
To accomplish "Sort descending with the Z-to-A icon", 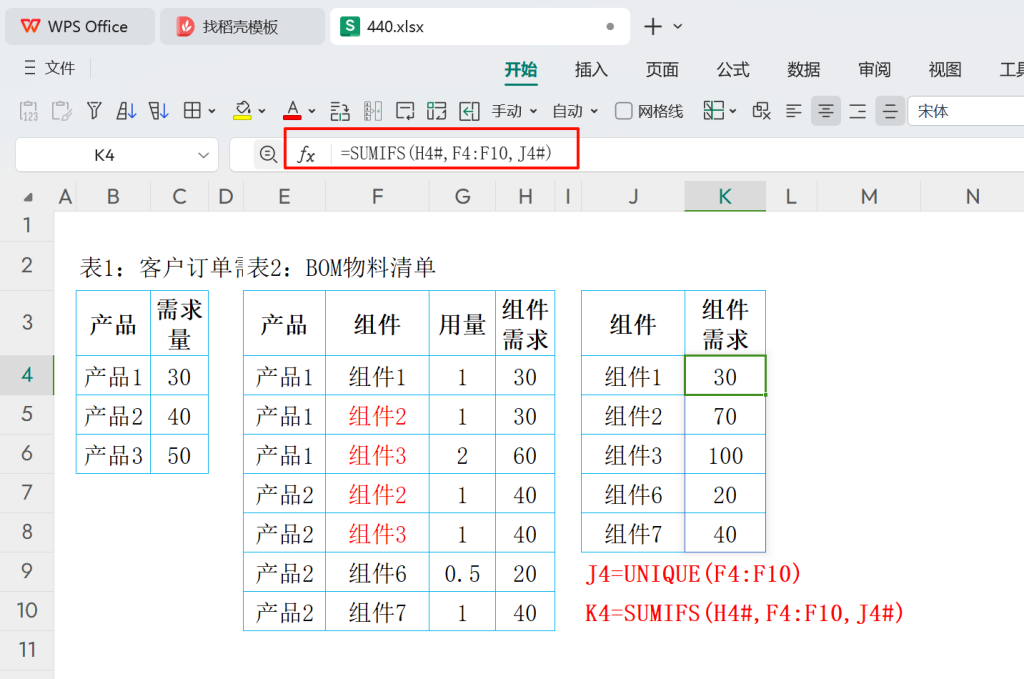I will [x=159, y=111].
